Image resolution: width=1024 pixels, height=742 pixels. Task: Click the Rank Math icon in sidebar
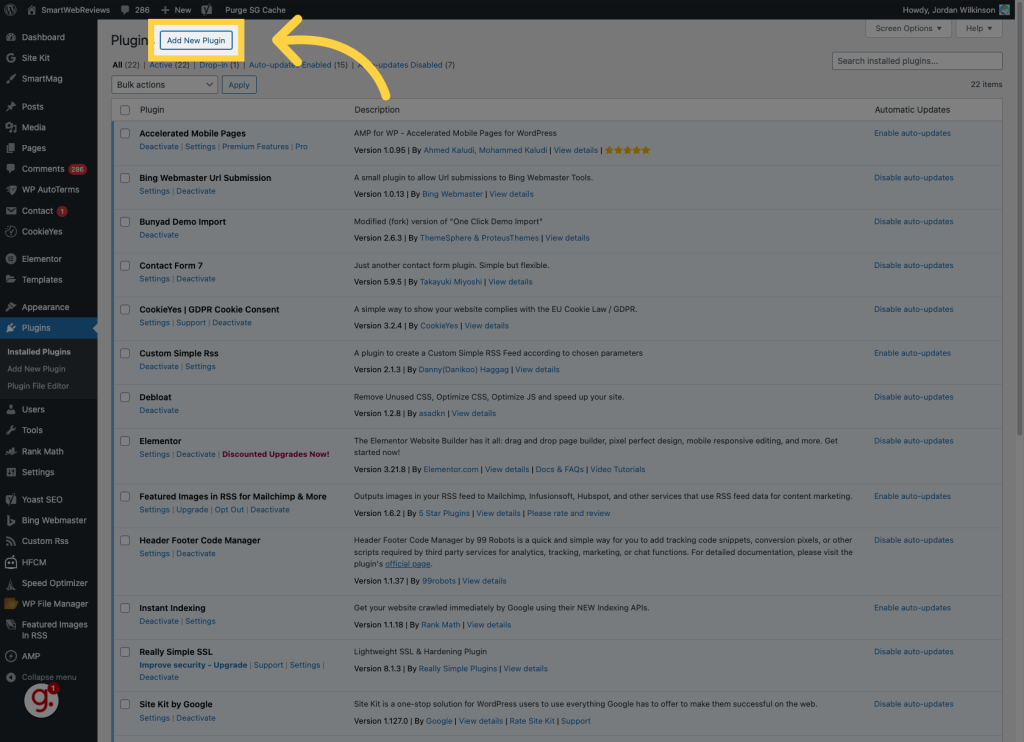click(x=10, y=451)
